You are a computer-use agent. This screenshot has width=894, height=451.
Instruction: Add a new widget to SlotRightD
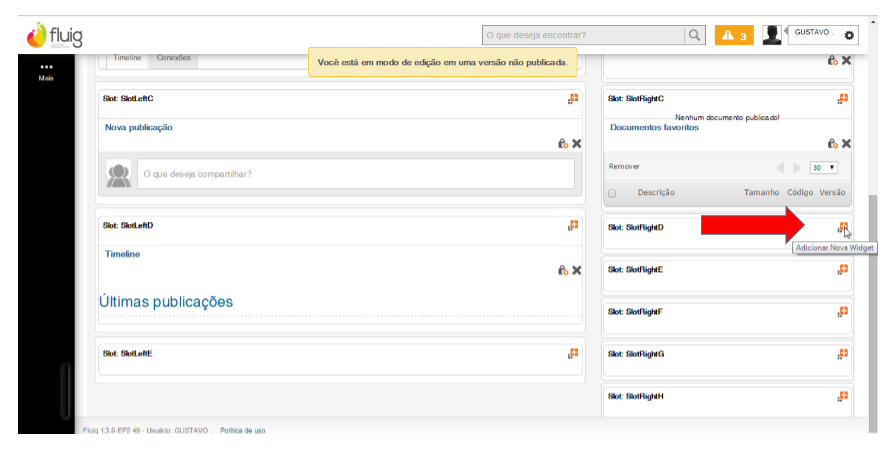843,227
